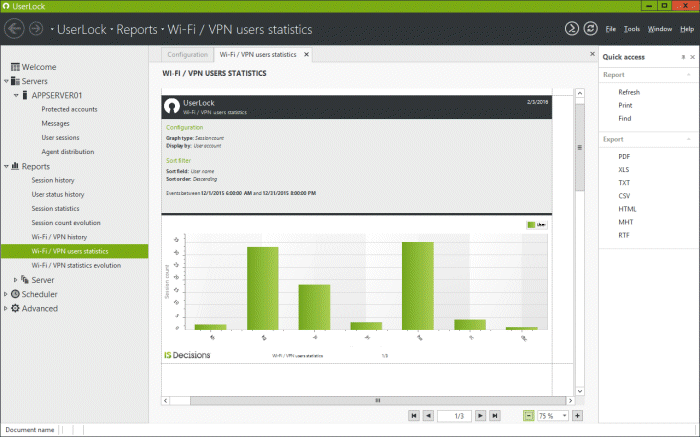Export the report as CSV
This screenshot has height=437, width=700.
(624, 196)
